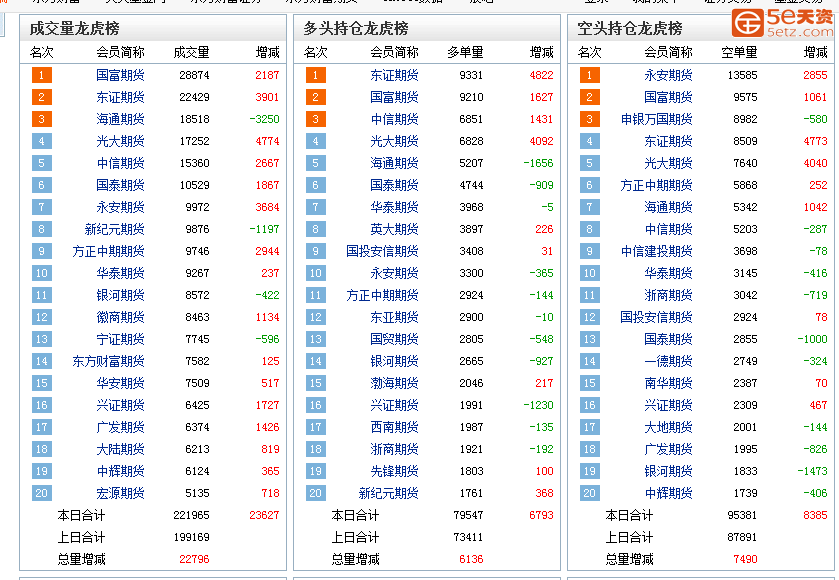Select the short total change 7490
Viewport: 839px width, 580px height.
(x=745, y=559)
